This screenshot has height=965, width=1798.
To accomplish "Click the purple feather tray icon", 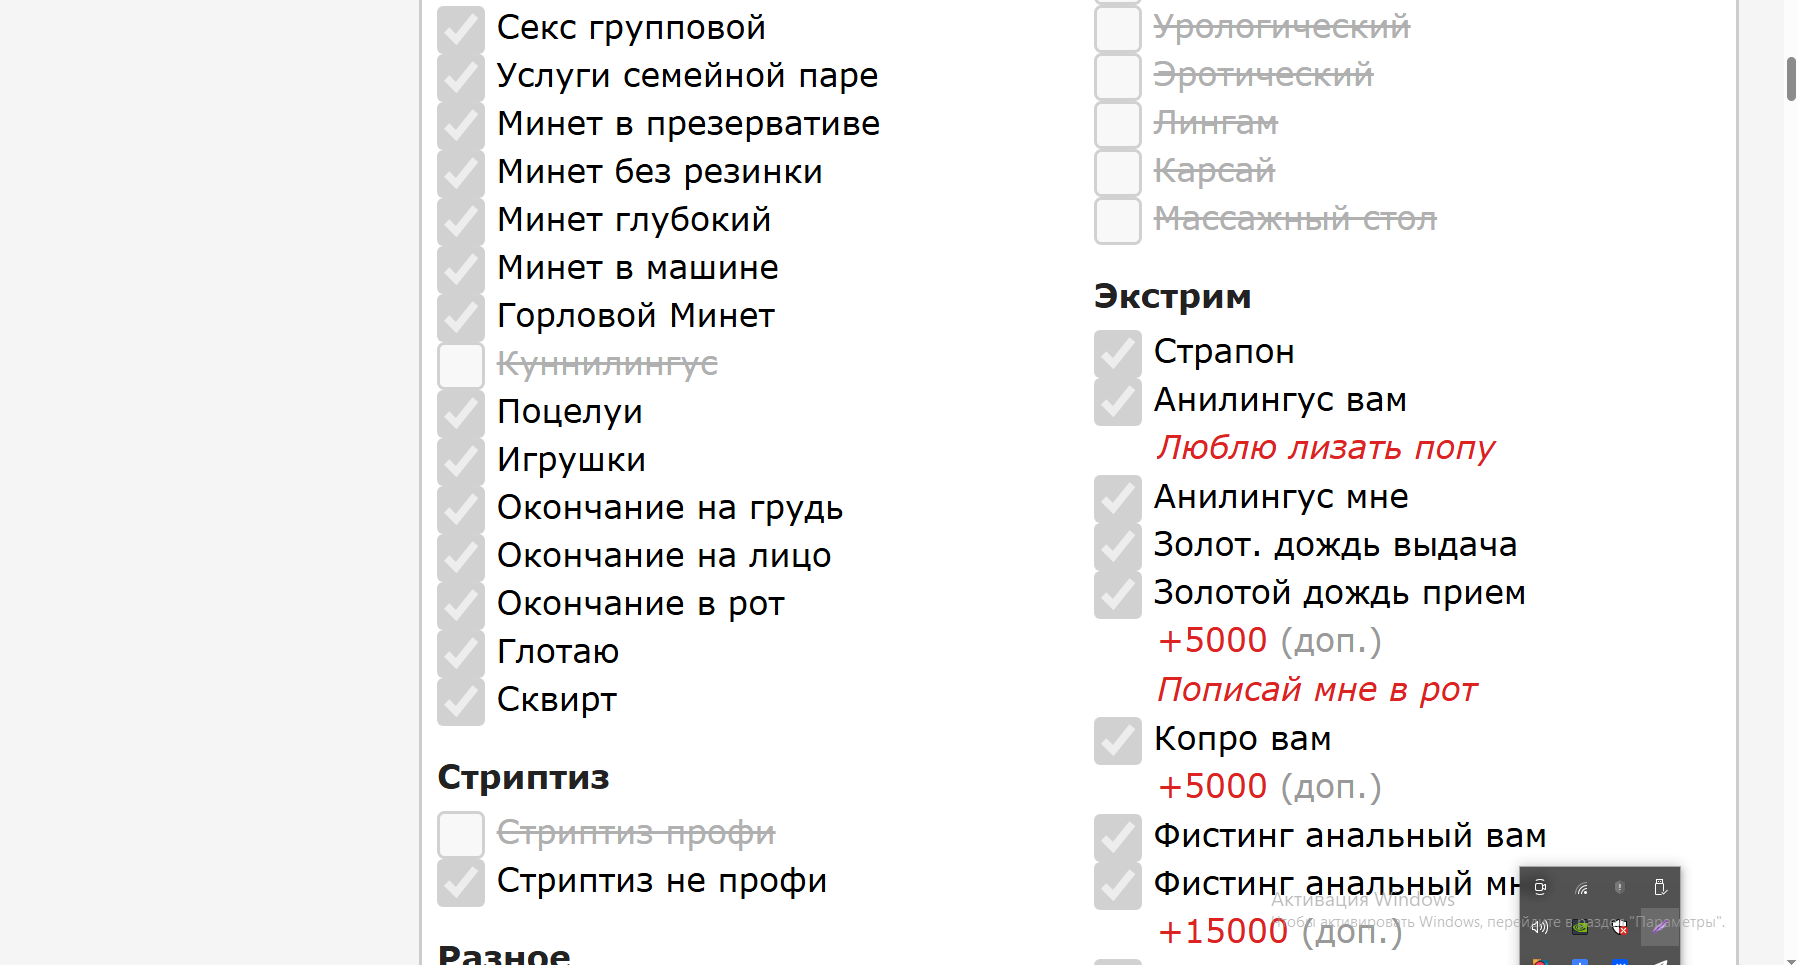I will 1660,927.
